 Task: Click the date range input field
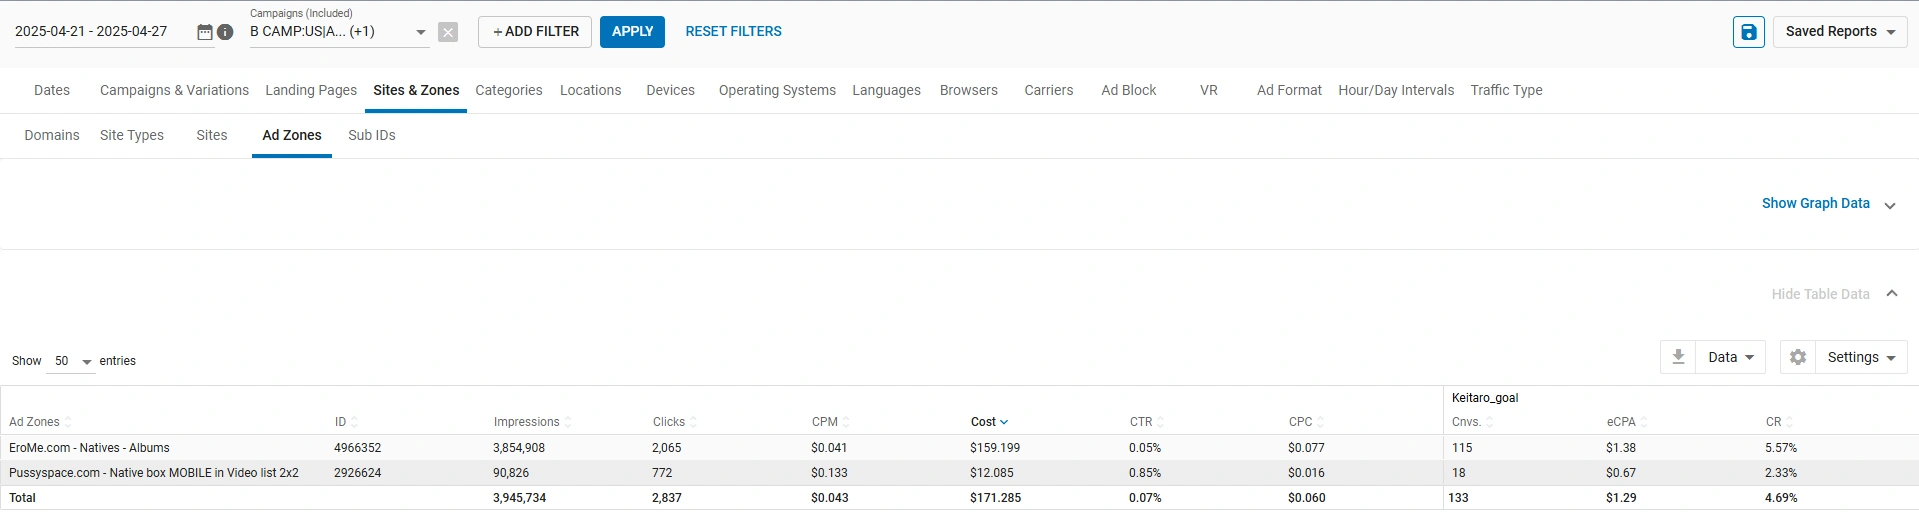pyautogui.click(x=100, y=32)
